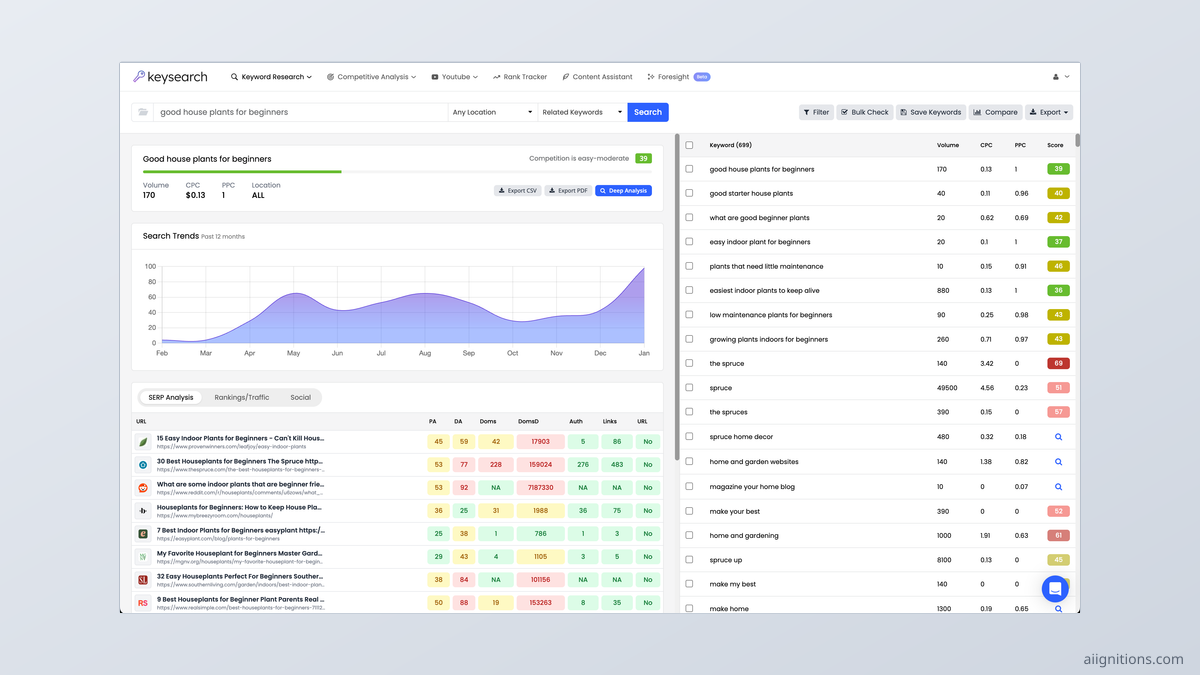Viewport: 1200px width, 675px height.
Task: Click the Master Gardener favicon in SERP results
Action: pyautogui.click(x=143, y=557)
